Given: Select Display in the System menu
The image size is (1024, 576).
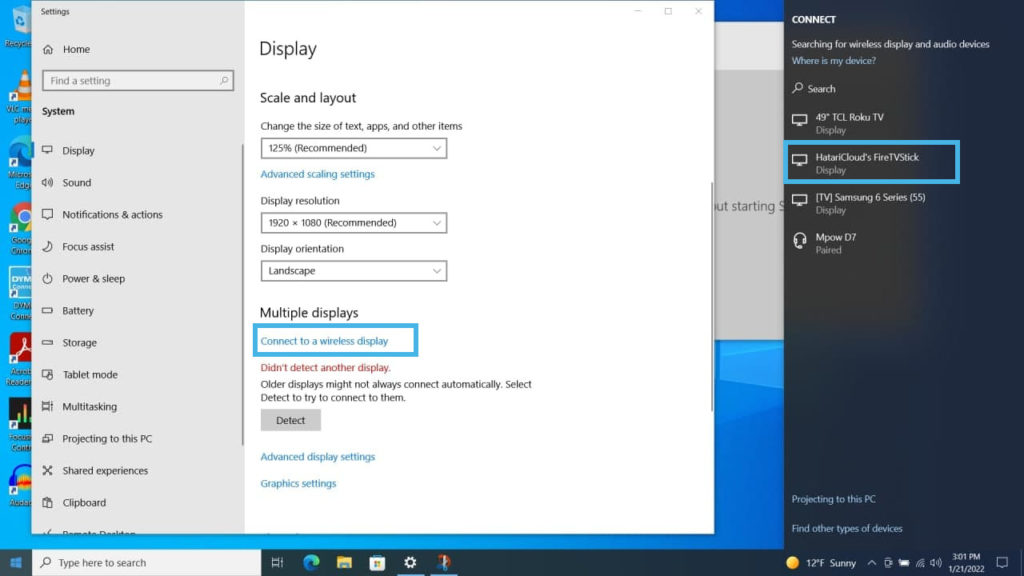Looking at the screenshot, I should (78, 150).
